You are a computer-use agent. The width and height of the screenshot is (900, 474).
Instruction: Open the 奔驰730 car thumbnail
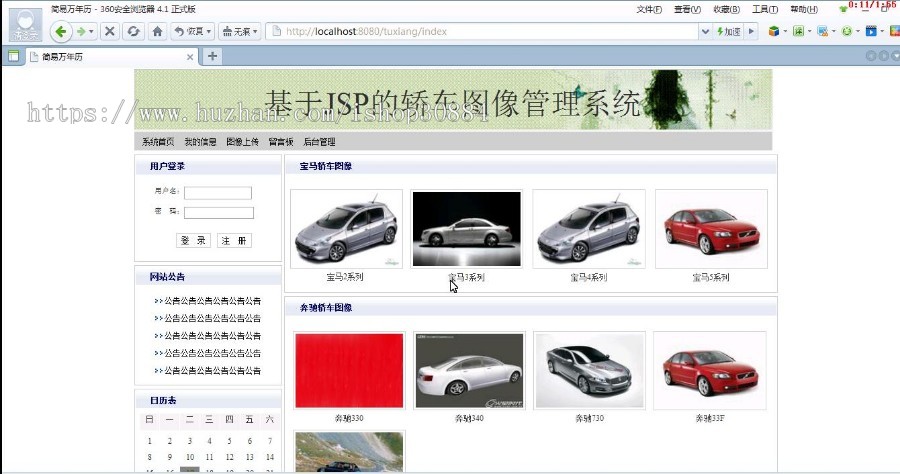(589, 371)
